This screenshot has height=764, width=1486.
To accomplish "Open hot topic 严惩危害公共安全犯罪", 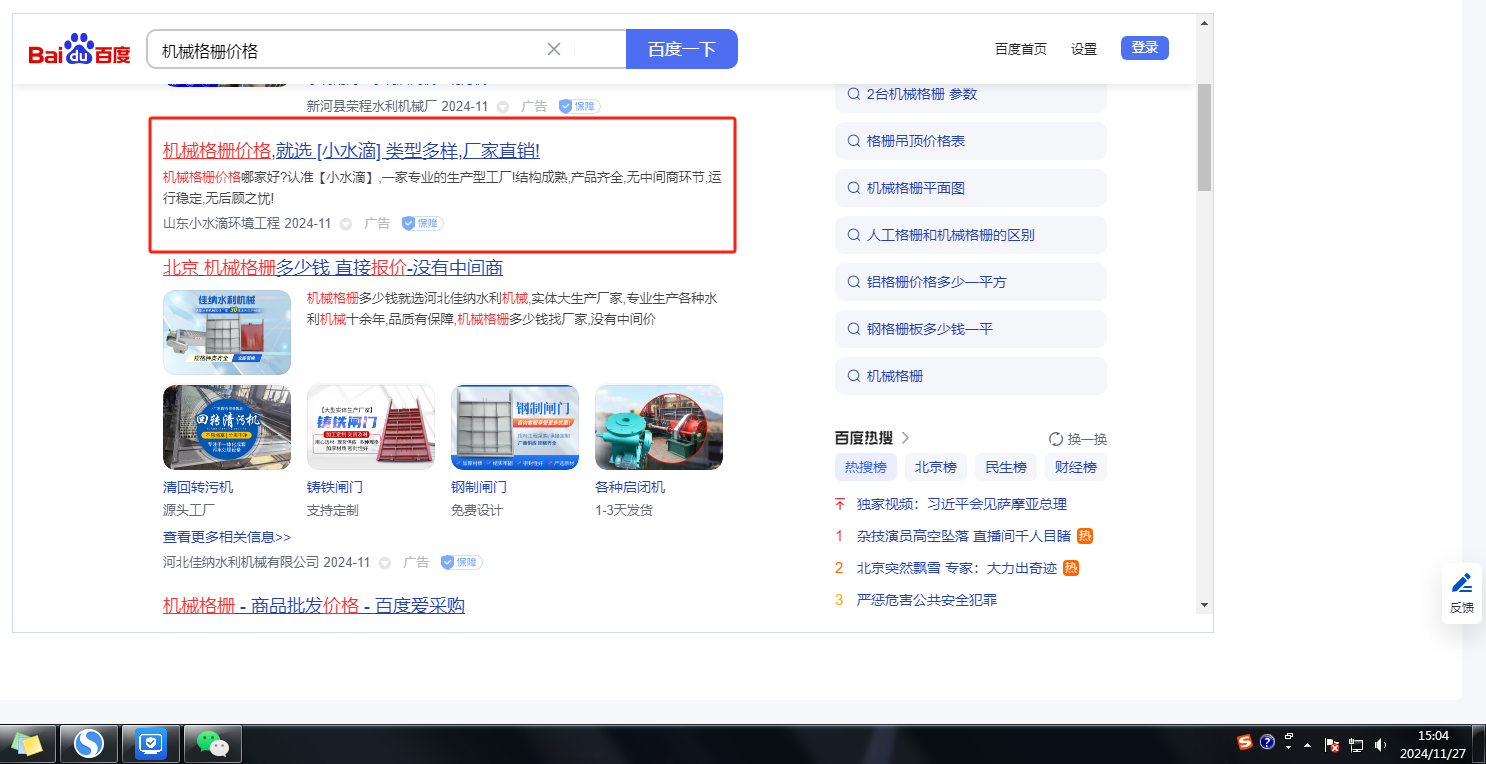I will point(927,600).
